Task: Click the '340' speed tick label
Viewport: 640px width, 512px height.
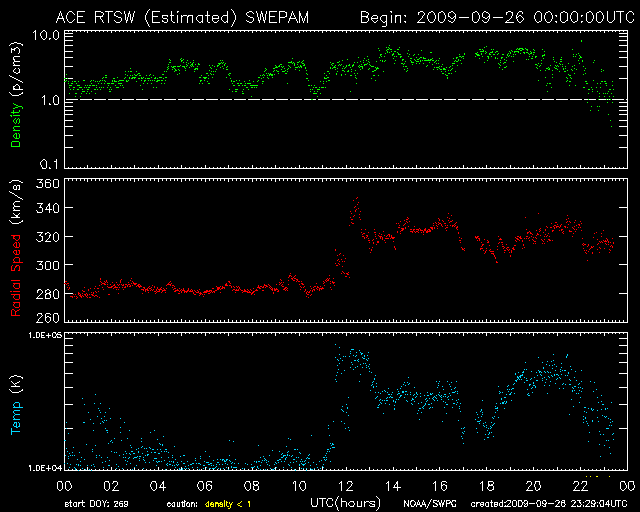Action: click(x=47, y=208)
